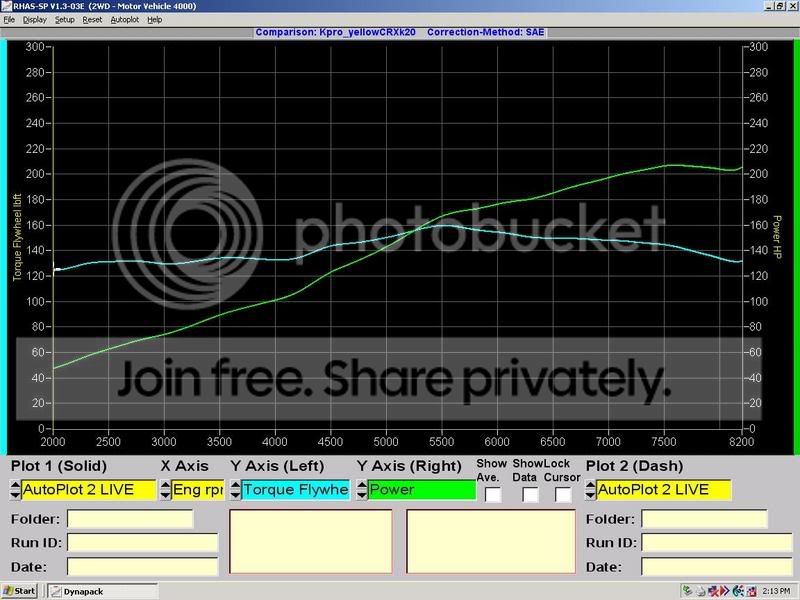This screenshot has height=600, width=800.
Task: Click the Plot 2 Run ID input field
Action: [x=716, y=542]
